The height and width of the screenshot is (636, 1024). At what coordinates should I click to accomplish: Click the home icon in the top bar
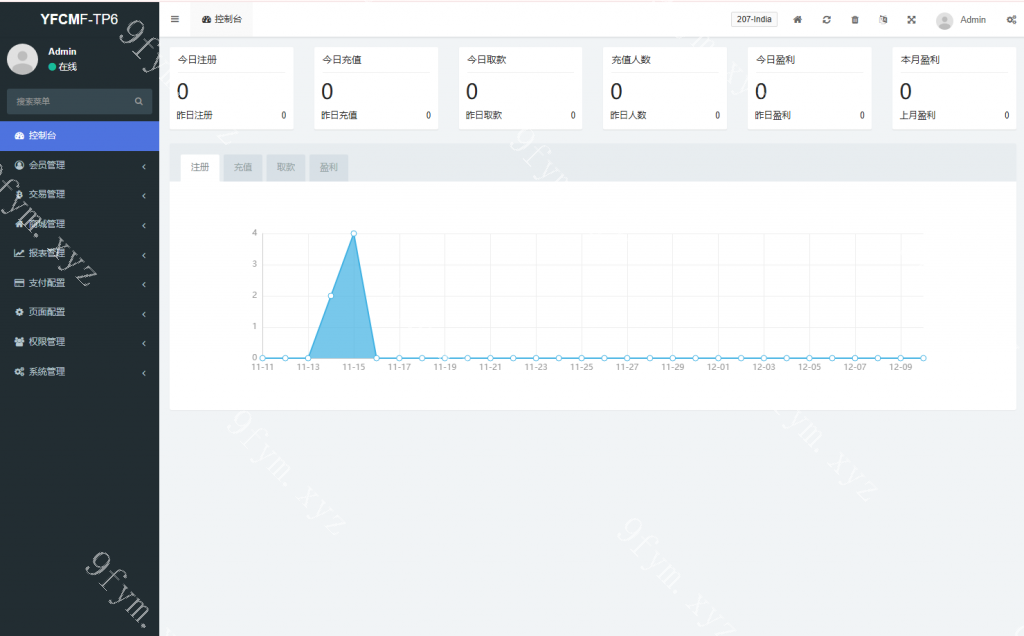(x=797, y=20)
